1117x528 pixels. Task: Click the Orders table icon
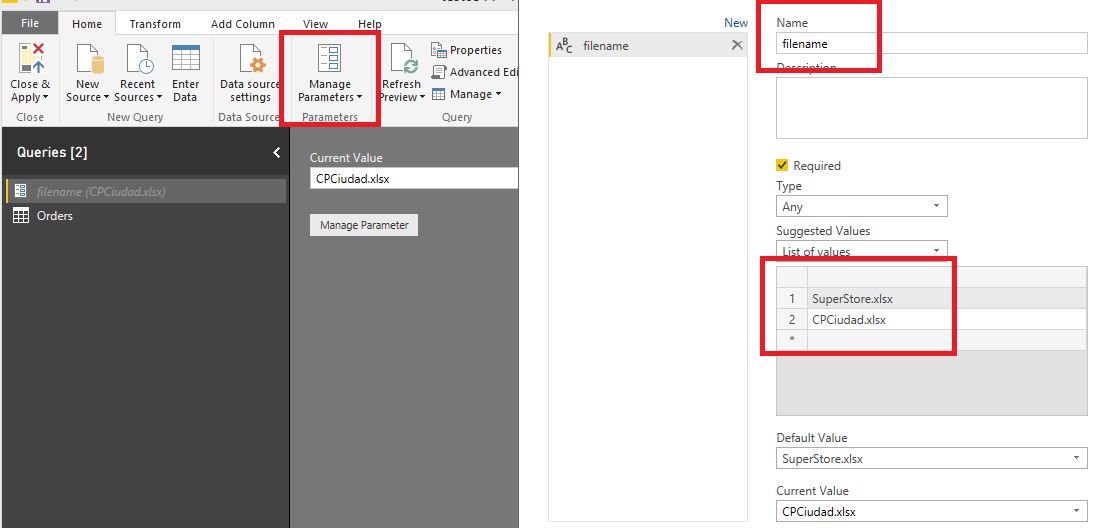click(x=21, y=216)
